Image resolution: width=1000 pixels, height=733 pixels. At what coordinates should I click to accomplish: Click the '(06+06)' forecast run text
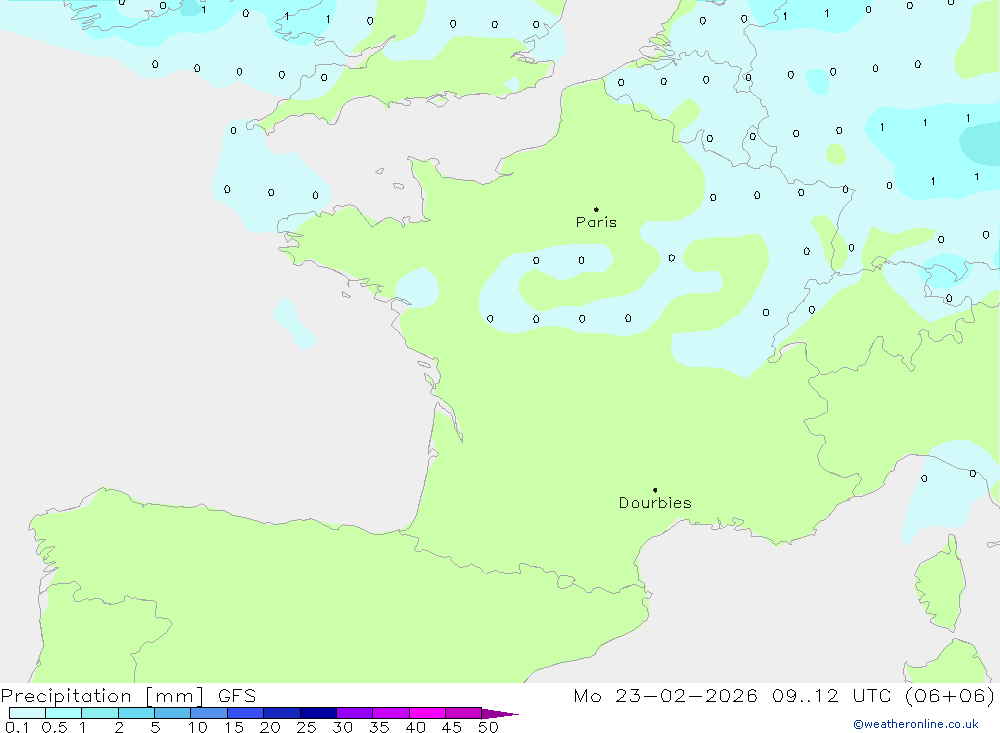[950, 695]
